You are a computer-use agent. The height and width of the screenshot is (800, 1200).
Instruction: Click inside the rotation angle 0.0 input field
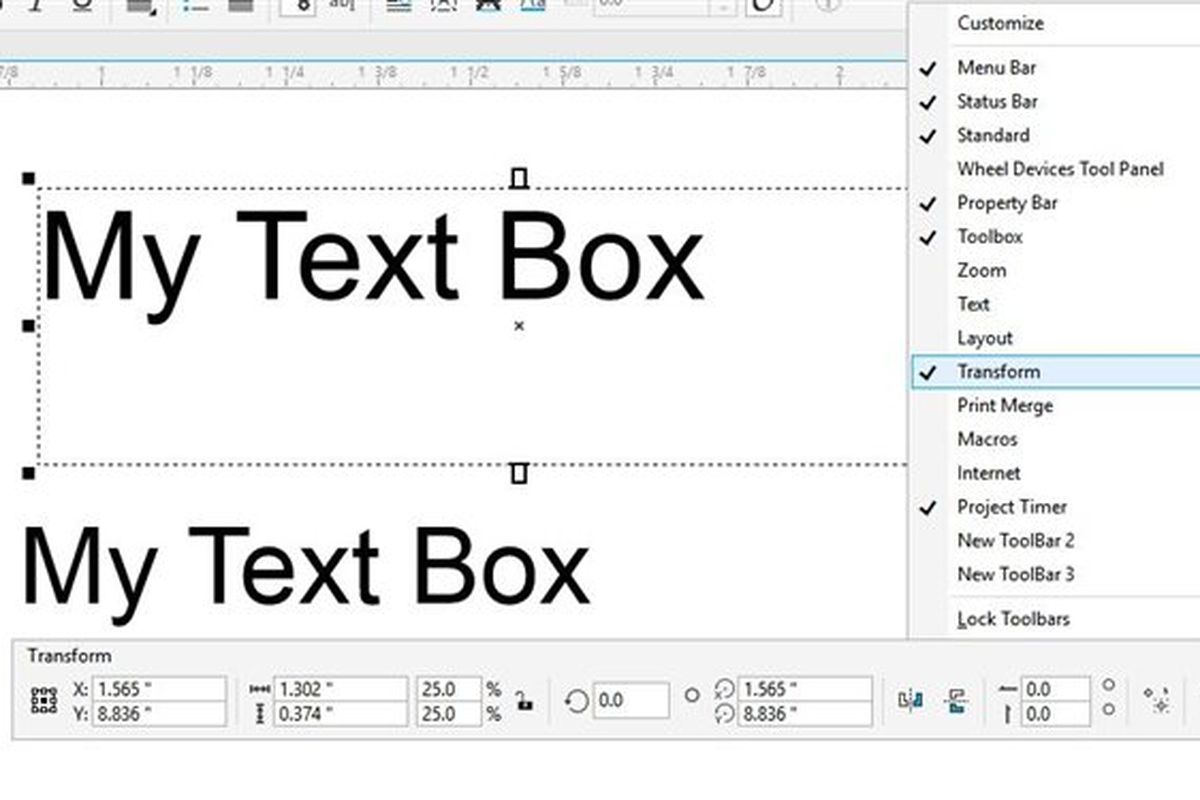pos(630,698)
